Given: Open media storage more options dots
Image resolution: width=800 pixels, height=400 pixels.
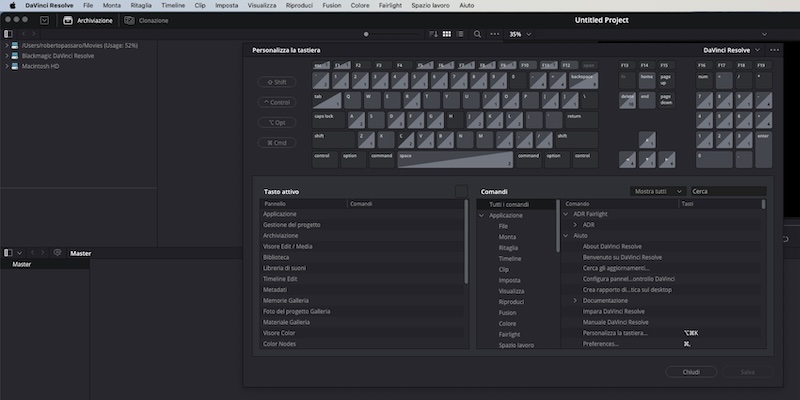Looking at the screenshot, I should pos(494,34).
